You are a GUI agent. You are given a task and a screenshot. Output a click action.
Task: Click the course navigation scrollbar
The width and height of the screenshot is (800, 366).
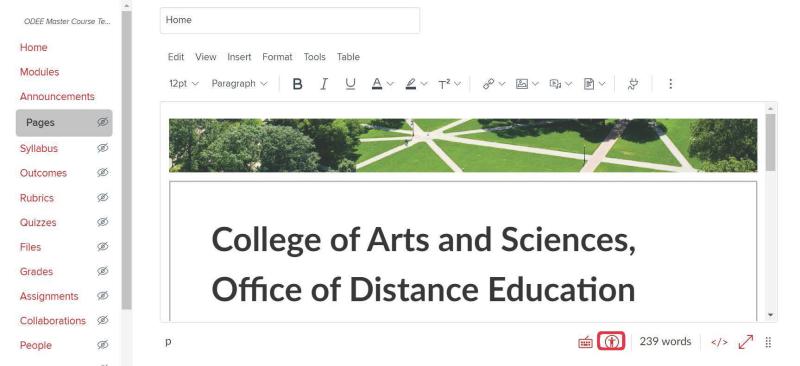pos(126,159)
